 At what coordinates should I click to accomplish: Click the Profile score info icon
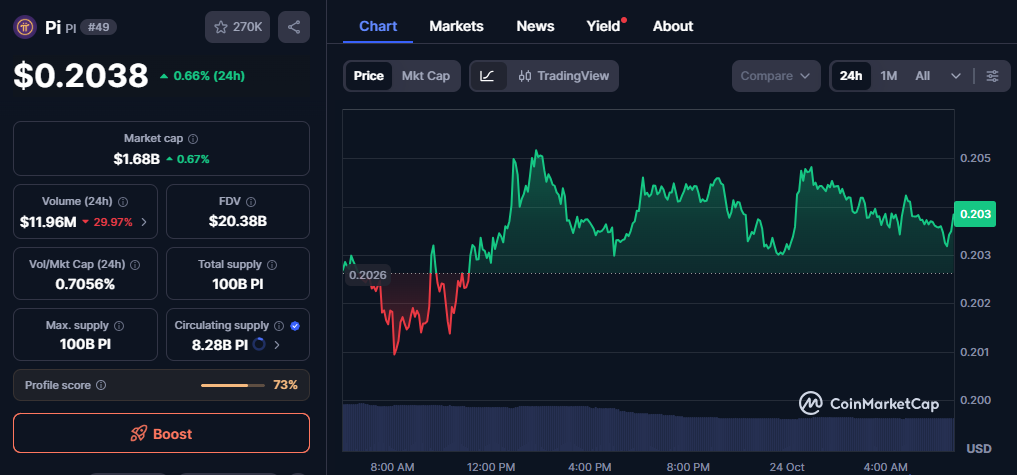tap(101, 385)
